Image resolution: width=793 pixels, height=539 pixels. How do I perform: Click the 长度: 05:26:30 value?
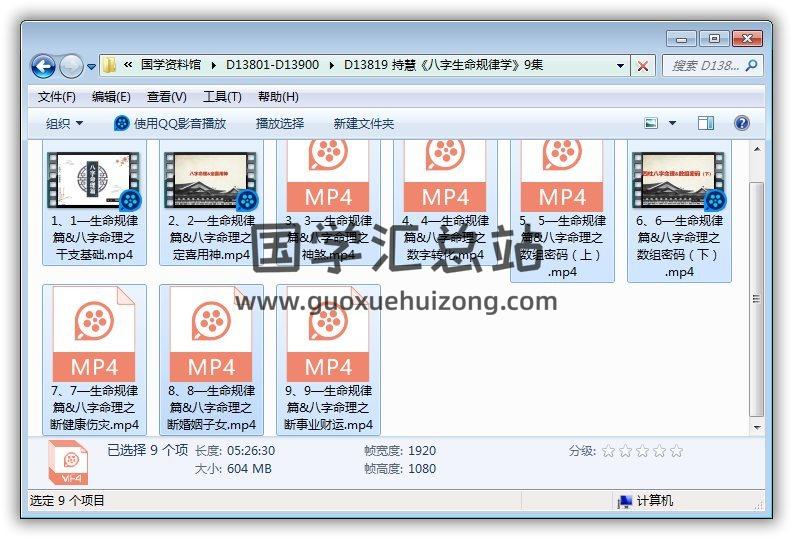pyautogui.click(x=251, y=451)
